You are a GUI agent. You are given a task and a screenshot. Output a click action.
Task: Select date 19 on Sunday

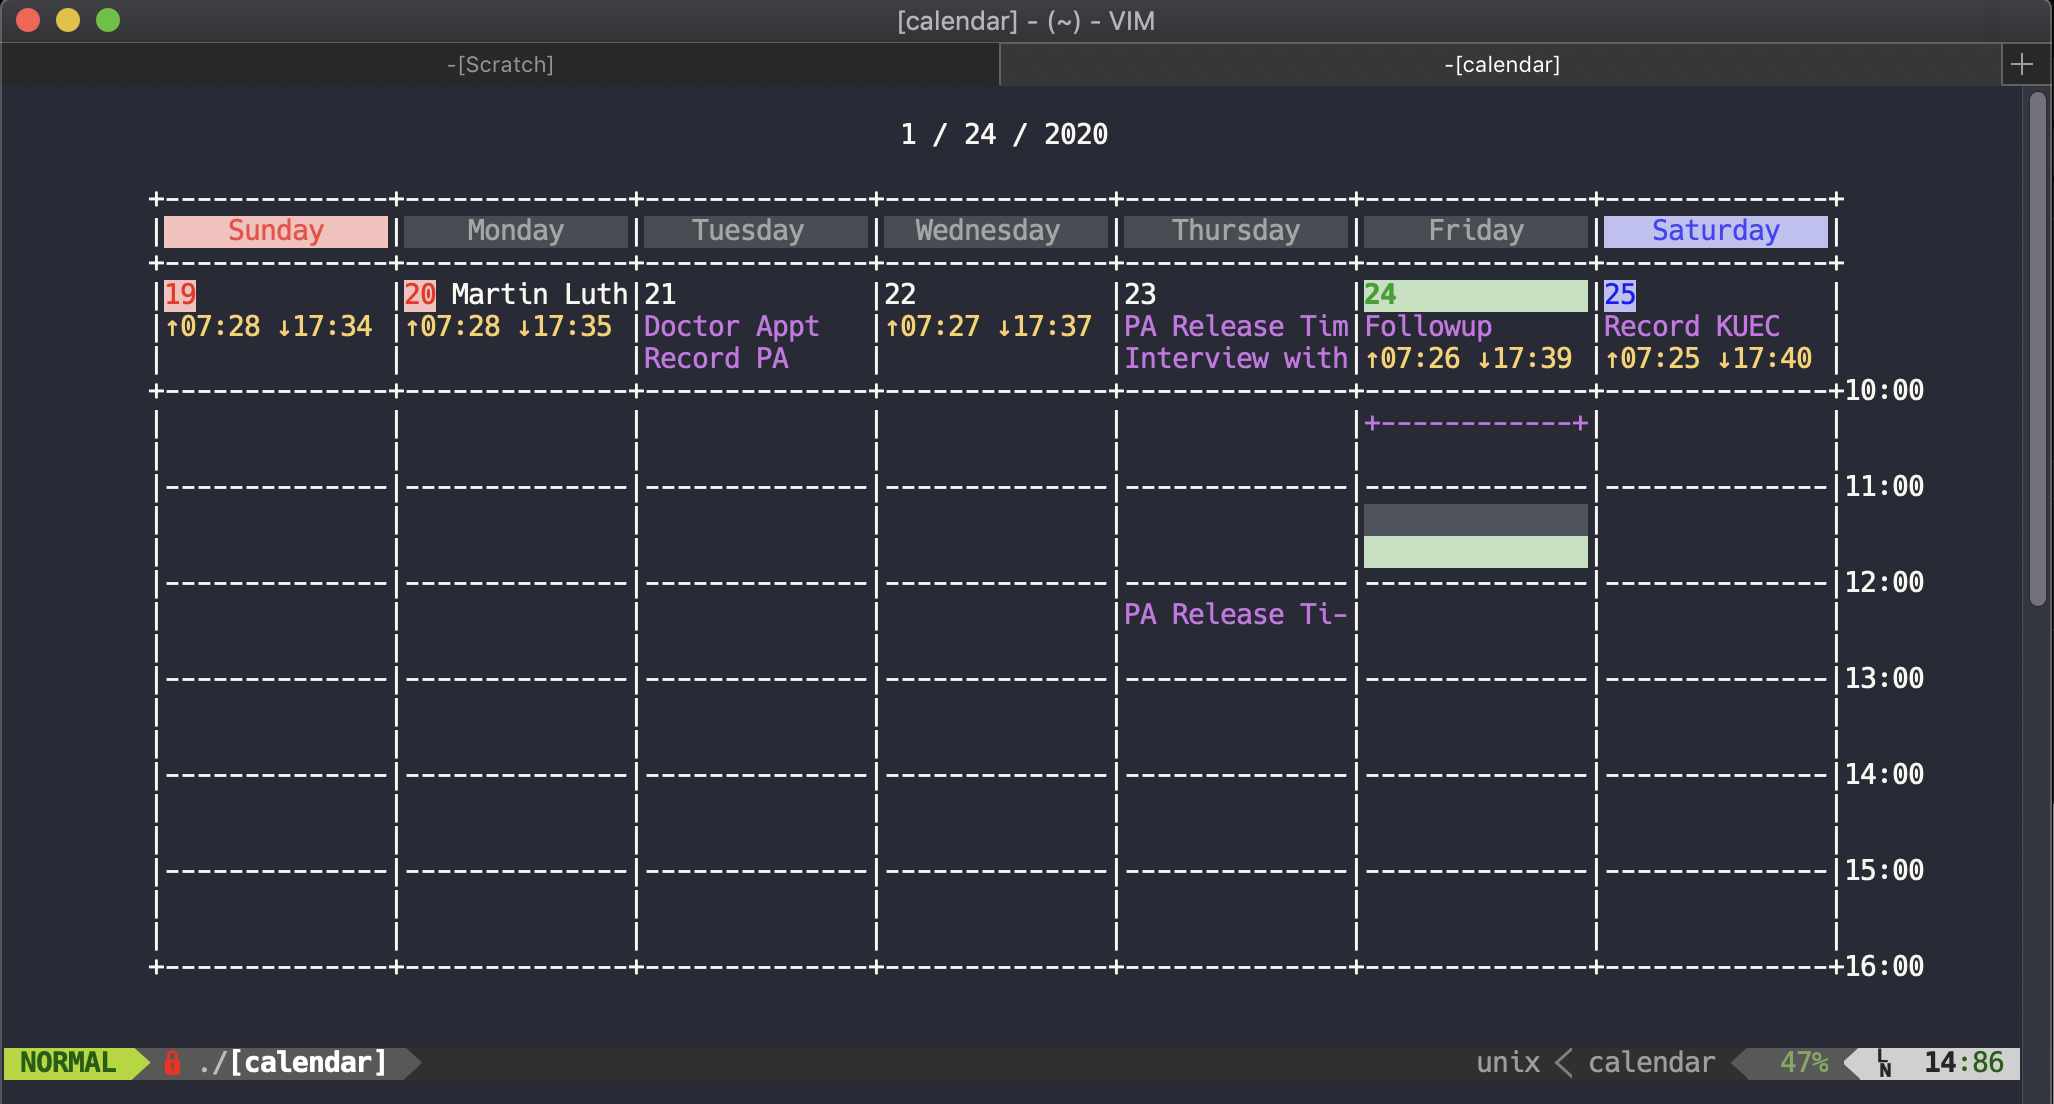click(180, 294)
